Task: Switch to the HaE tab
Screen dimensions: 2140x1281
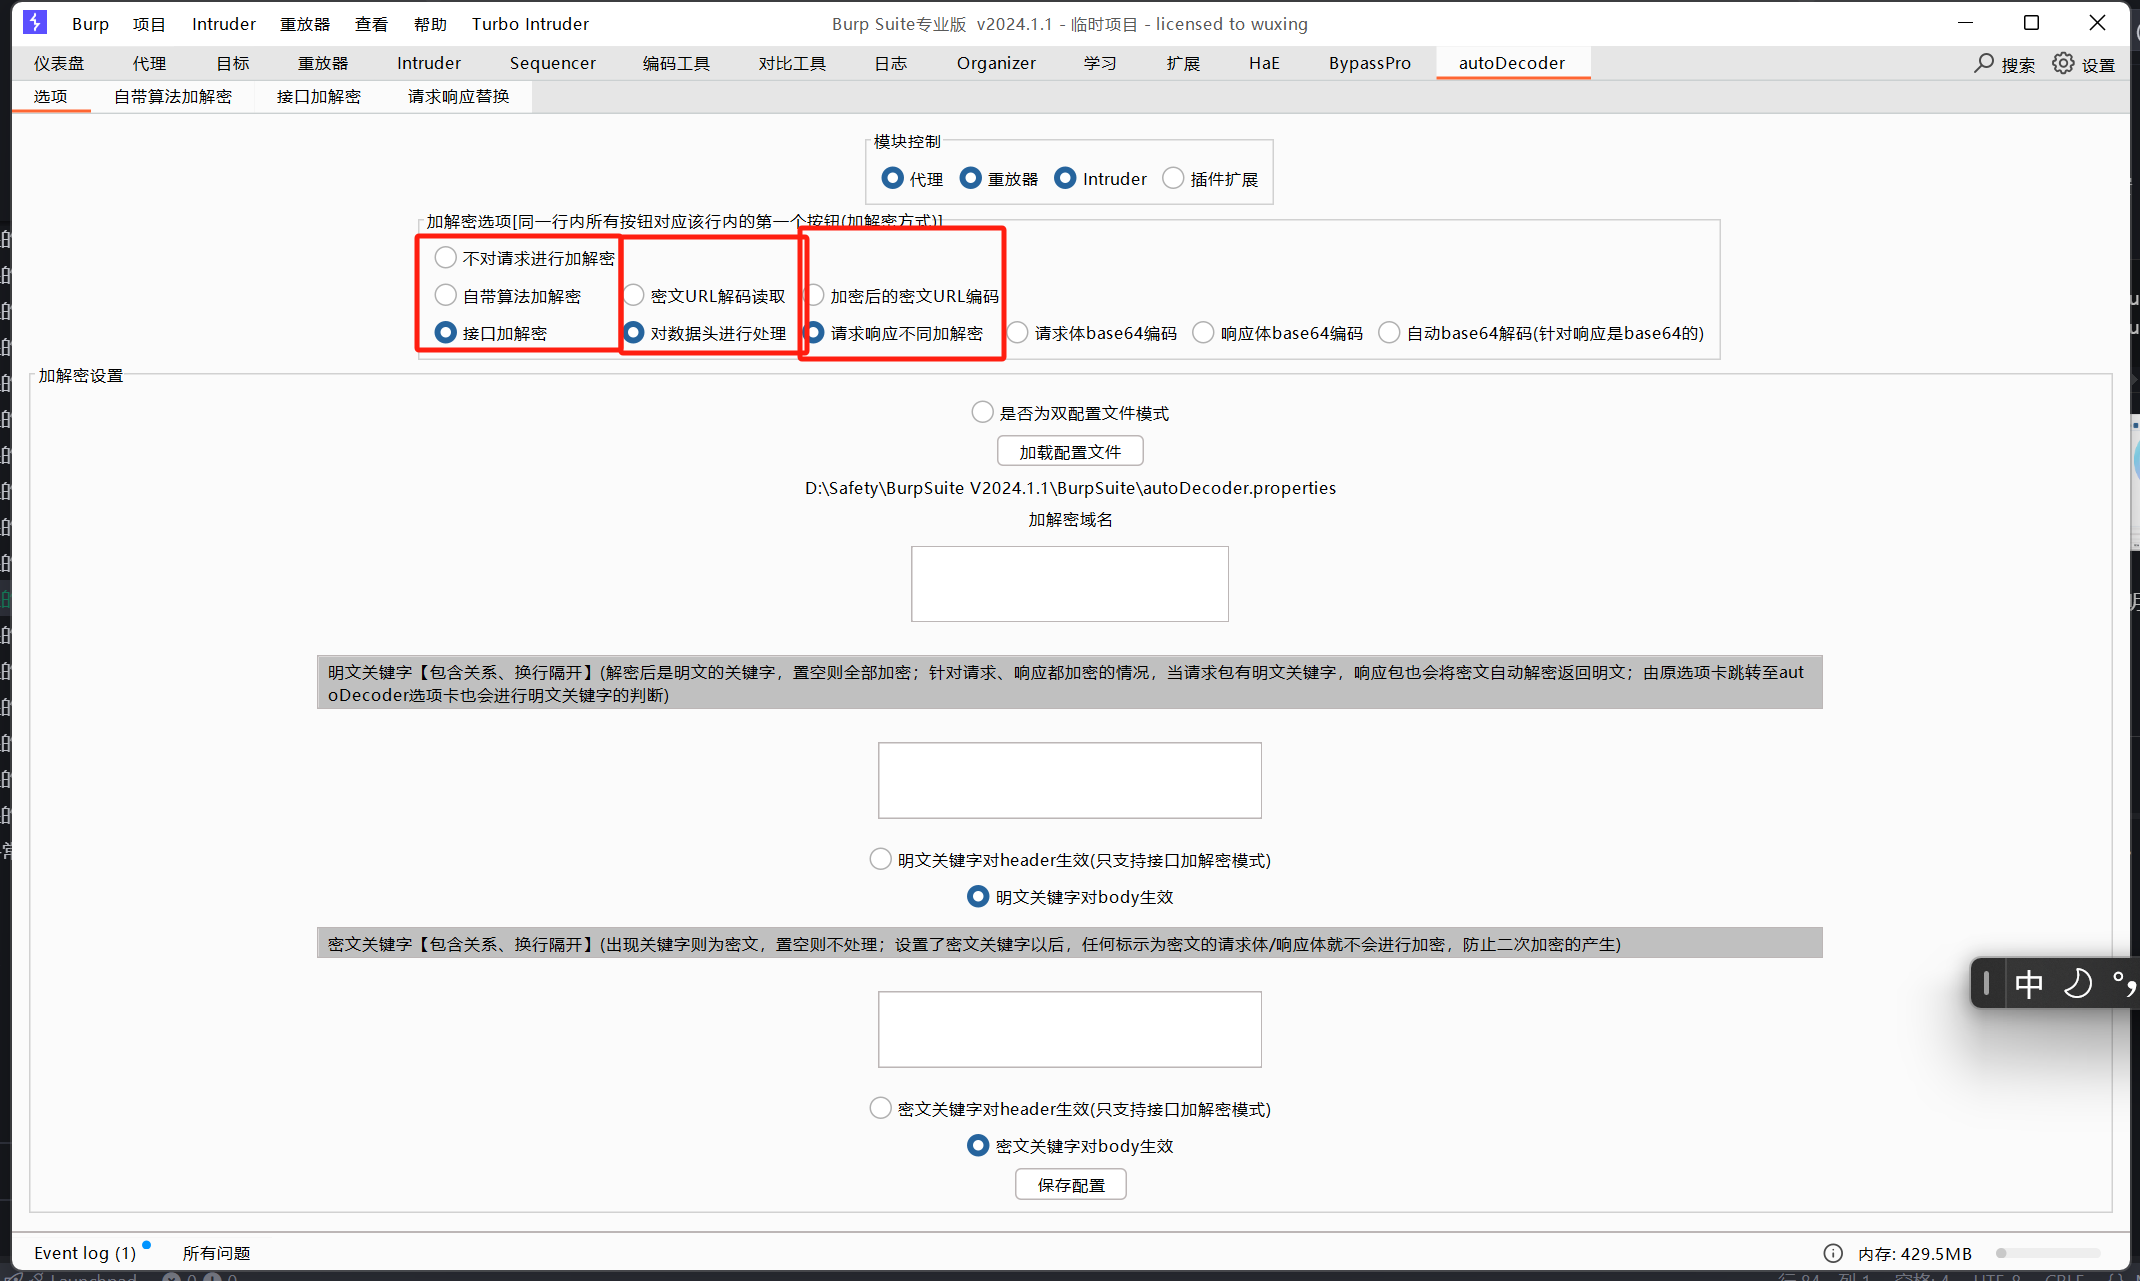Action: (1264, 63)
